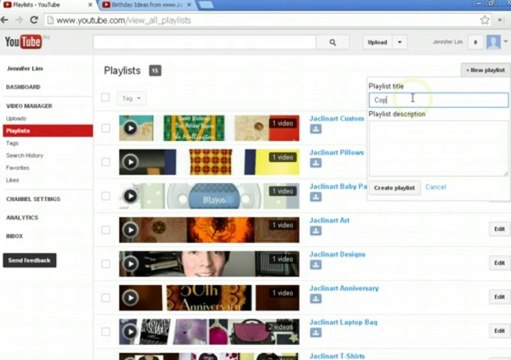
Task: Click the search magnifier button
Action: pyautogui.click(x=332, y=42)
